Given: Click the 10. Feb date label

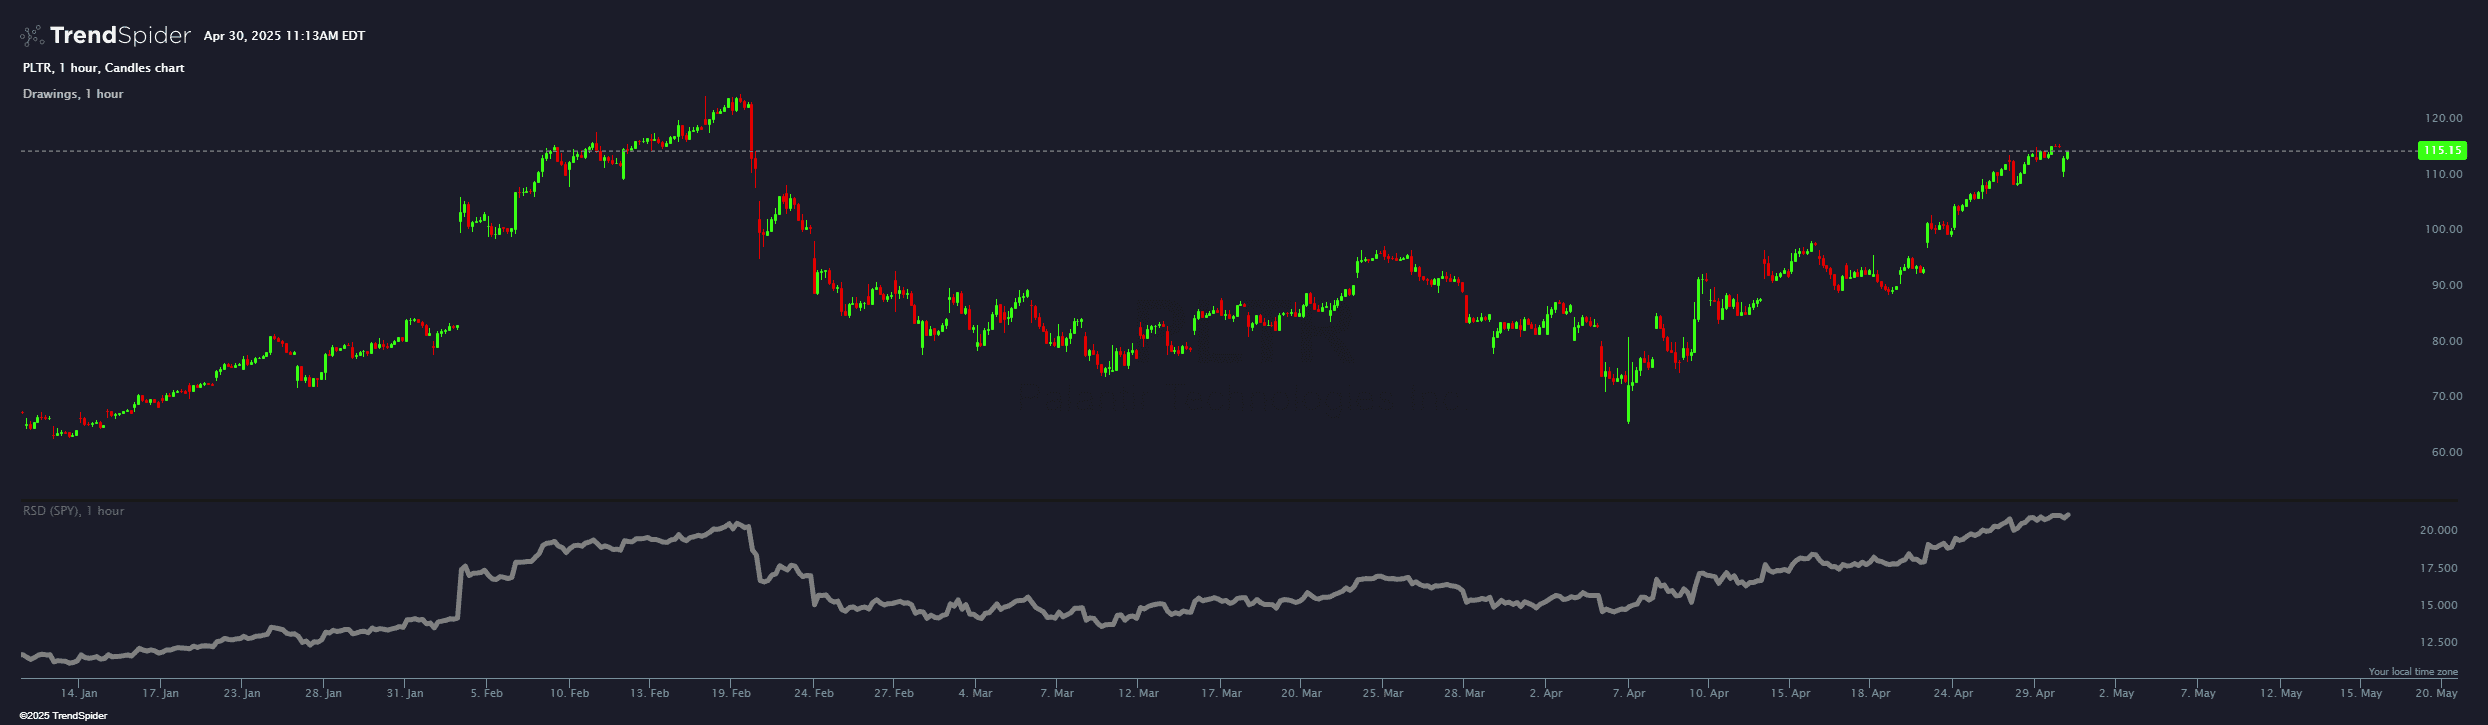Looking at the screenshot, I should point(569,693).
